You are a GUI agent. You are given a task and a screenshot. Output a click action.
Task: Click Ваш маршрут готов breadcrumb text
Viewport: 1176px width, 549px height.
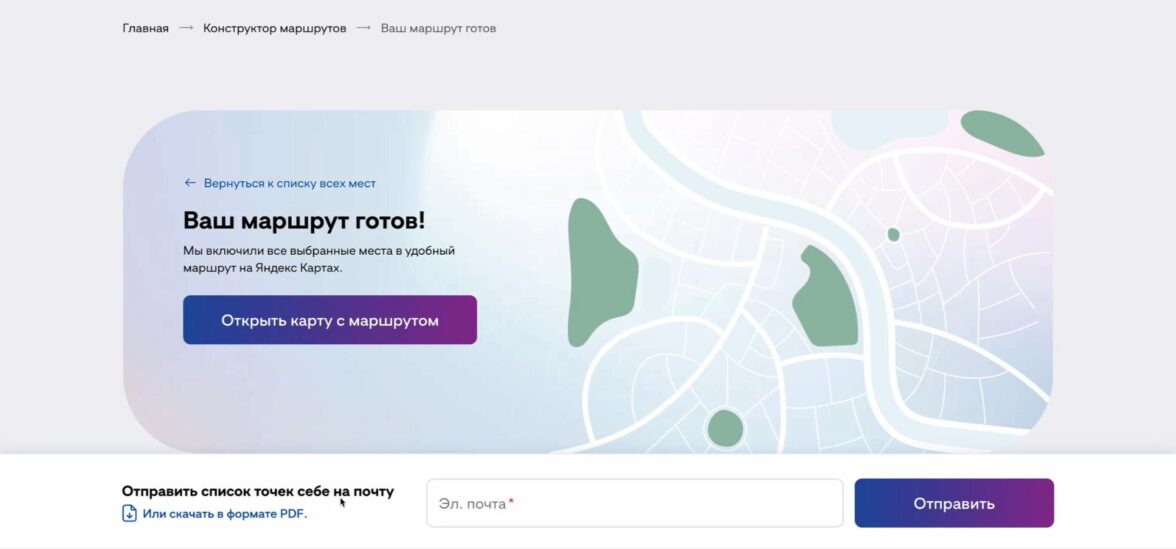click(x=438, y=28)
